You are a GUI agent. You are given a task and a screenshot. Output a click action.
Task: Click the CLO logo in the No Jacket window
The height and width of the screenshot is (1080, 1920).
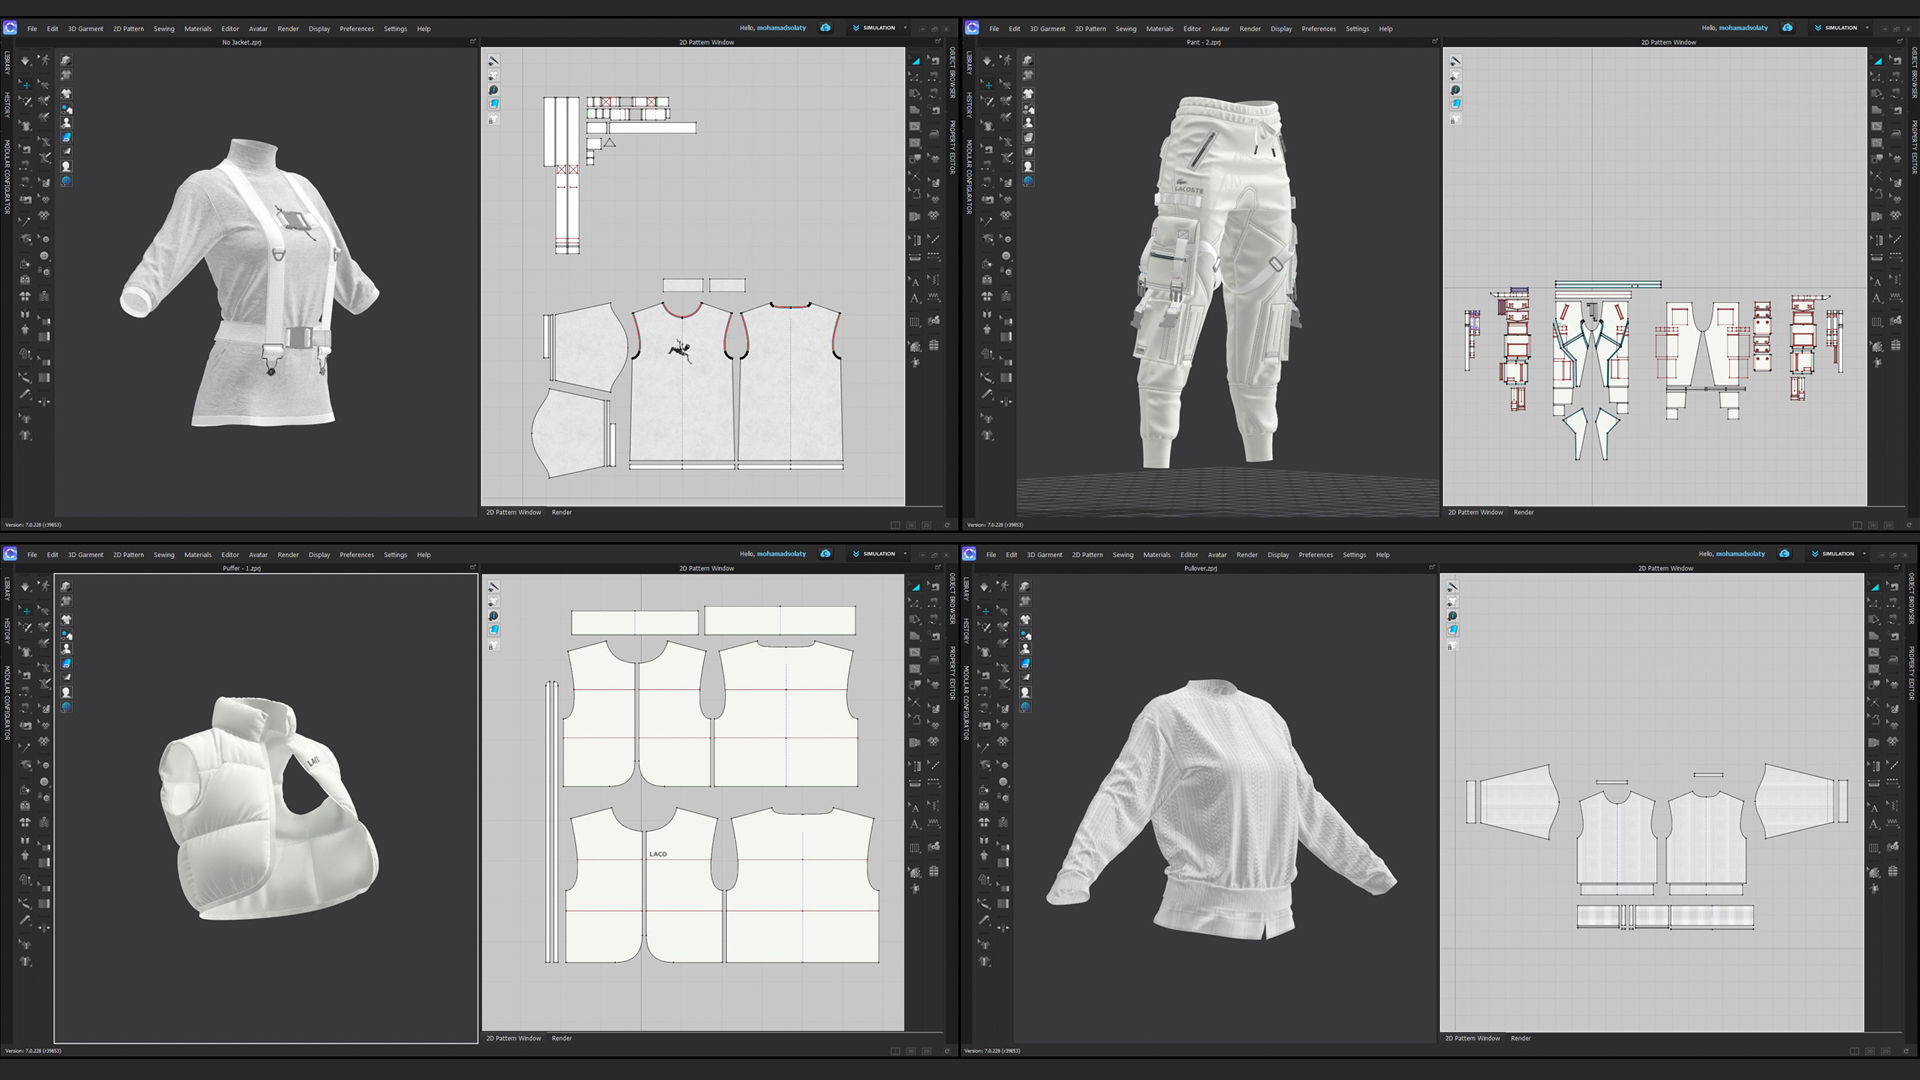tap(10, 28)
